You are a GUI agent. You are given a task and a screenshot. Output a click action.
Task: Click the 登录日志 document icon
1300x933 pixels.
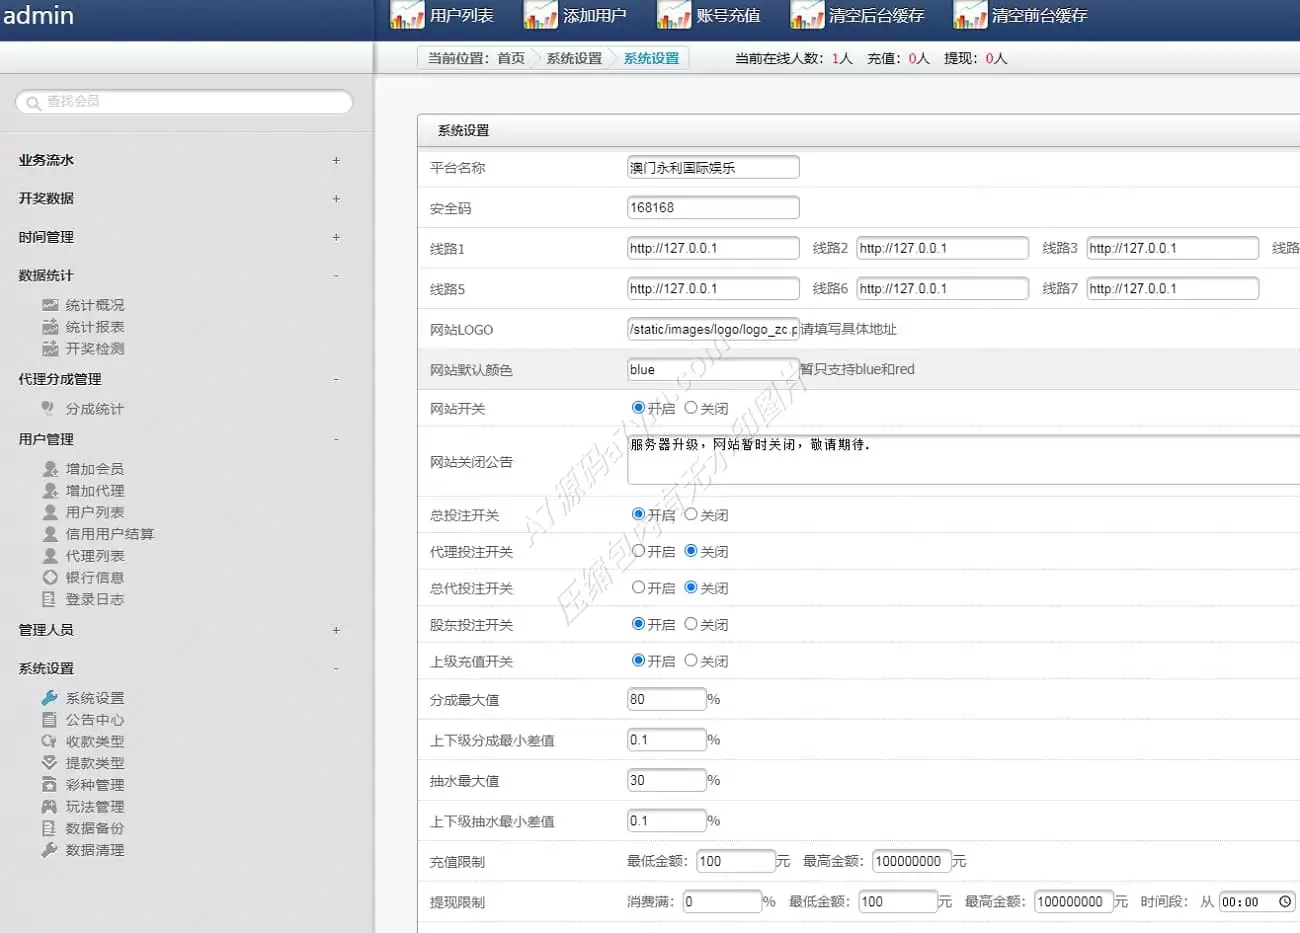49,599
